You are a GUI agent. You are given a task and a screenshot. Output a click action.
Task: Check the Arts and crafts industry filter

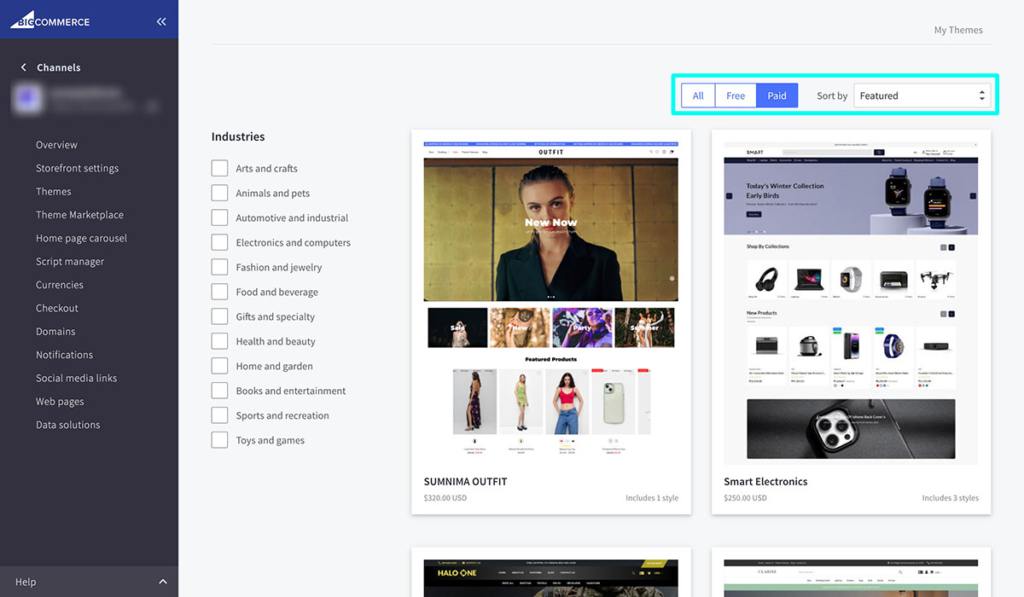[x=218, y=168]
